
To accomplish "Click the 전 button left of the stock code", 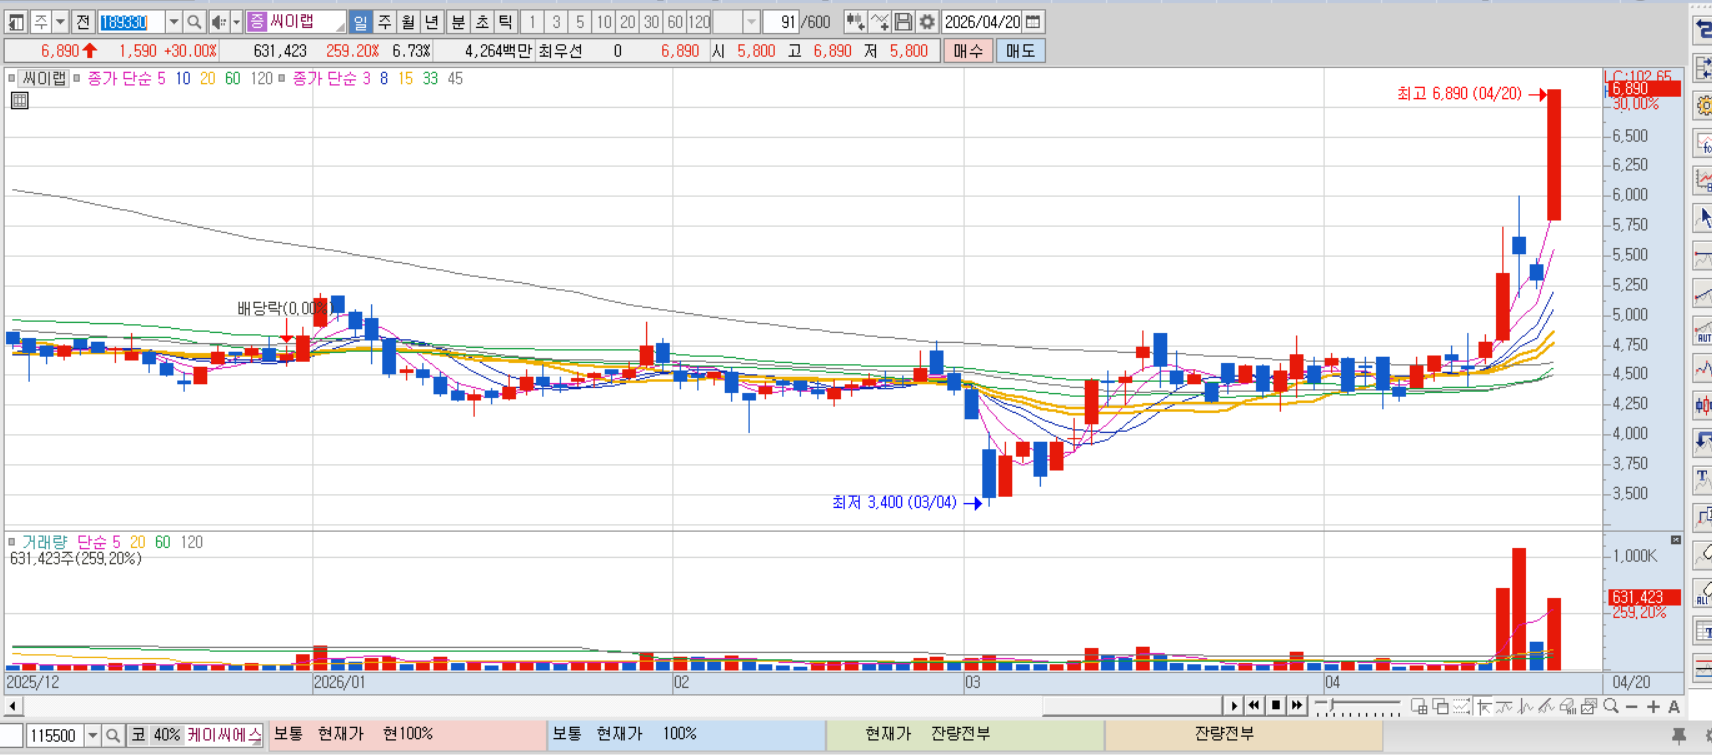I will (x=83, y=22).
